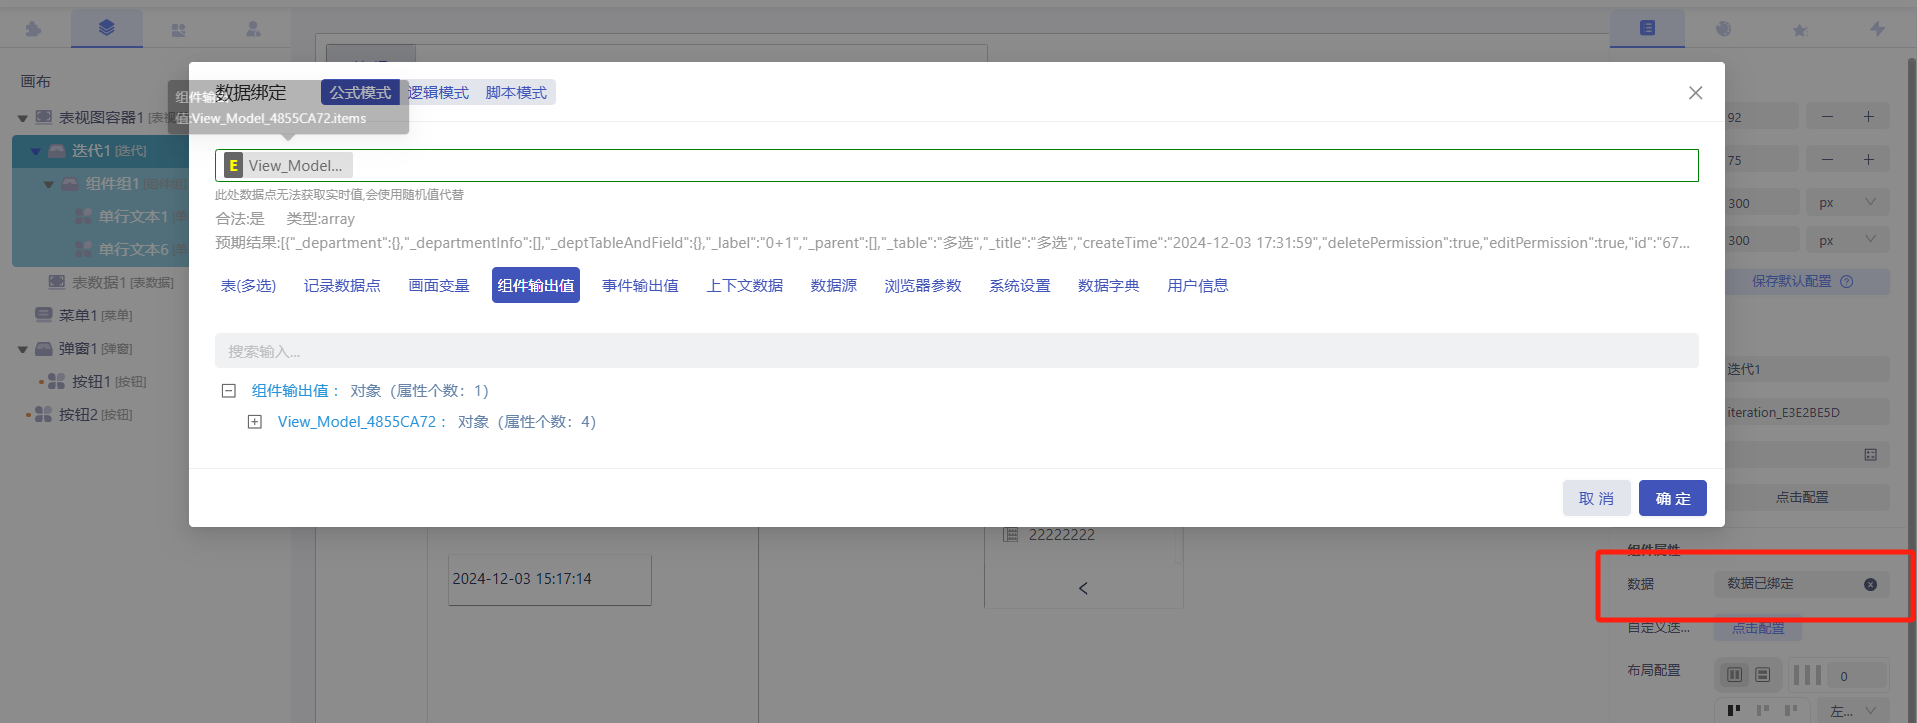The width and height of the screenshot is (1917, 723).
Task: Select the 组件输出值 tab
Action: (536, 285)
